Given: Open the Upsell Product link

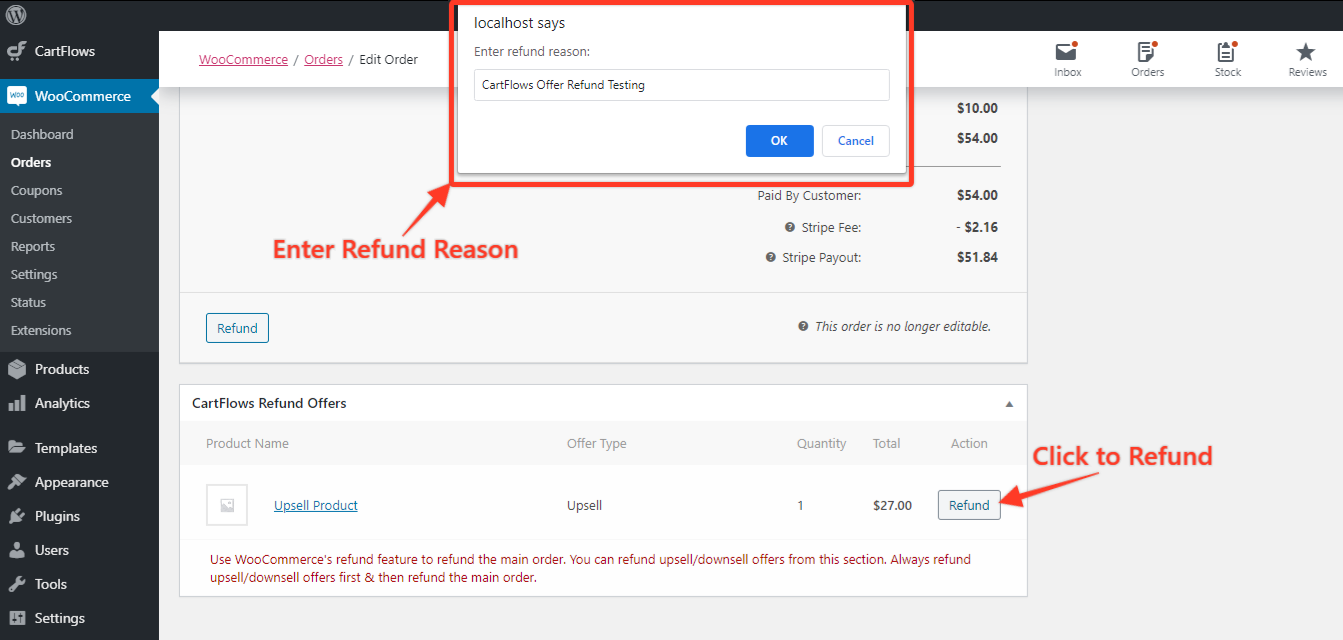Looking at the screenshot, I should coord(315,505).
